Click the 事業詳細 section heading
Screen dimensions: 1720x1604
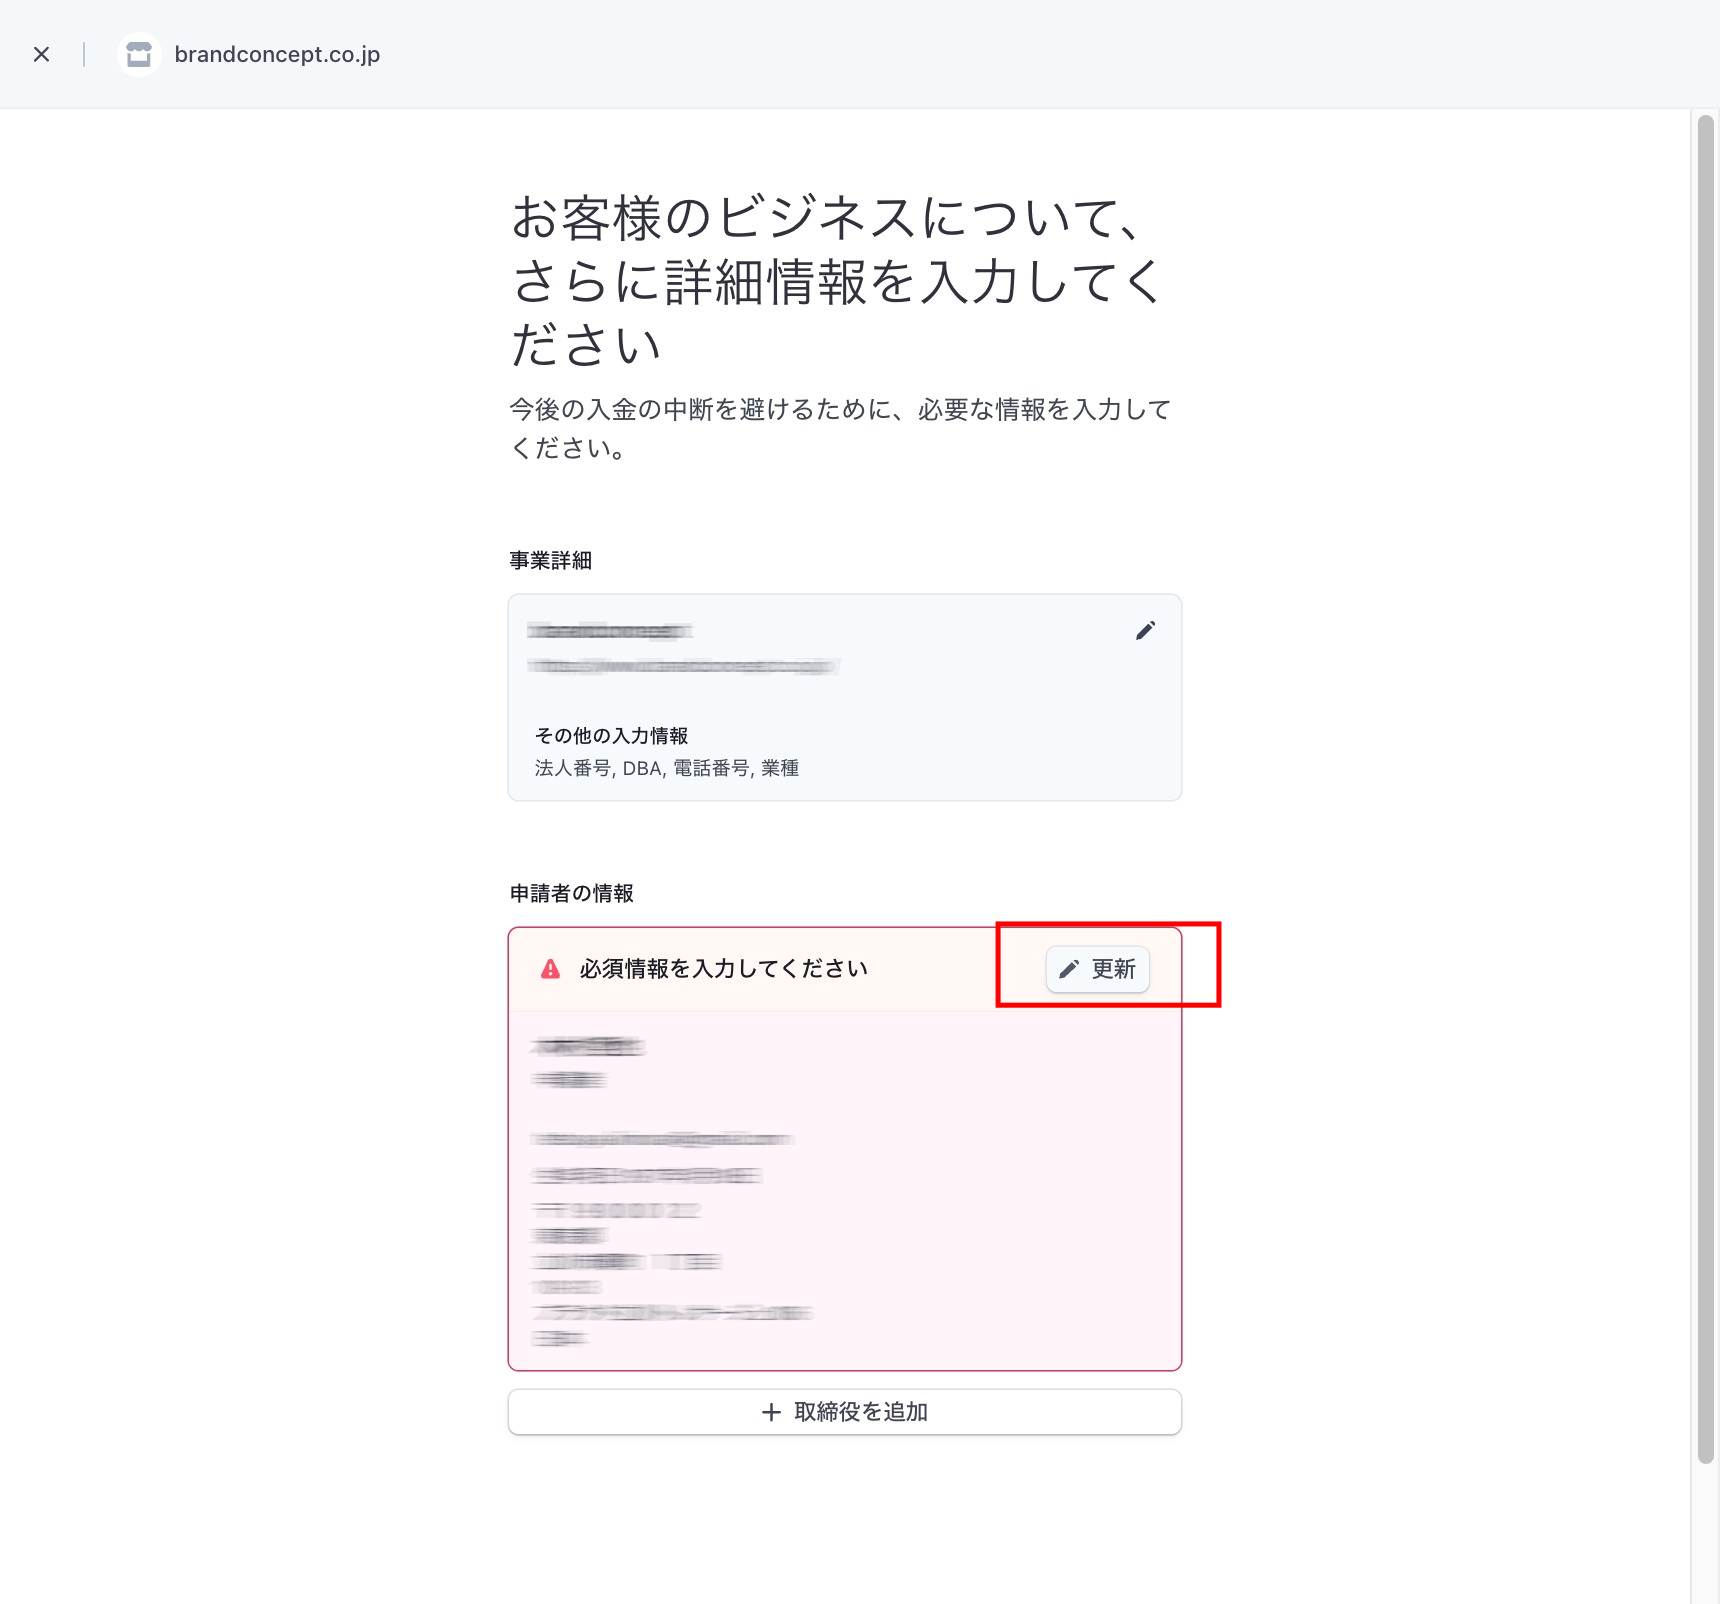(x=550, y=561)
